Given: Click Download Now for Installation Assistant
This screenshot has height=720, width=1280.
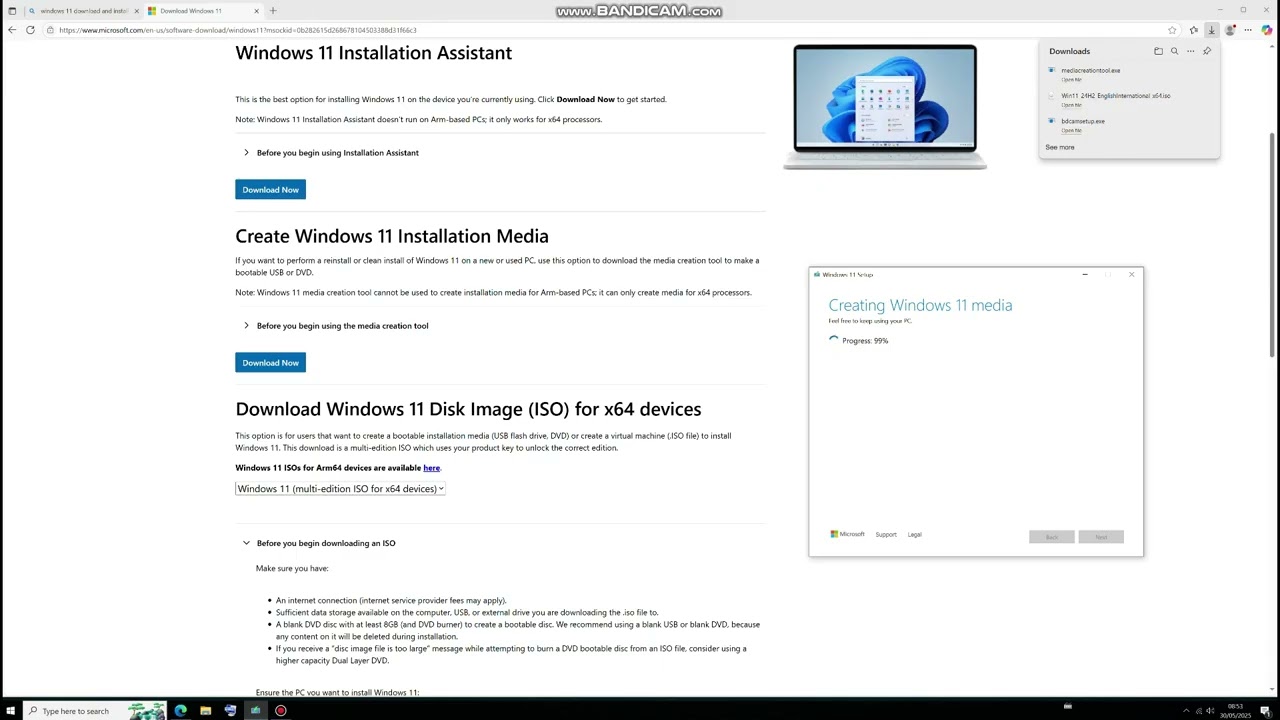Looking at the screenshot, I should (x=270, y=190).
